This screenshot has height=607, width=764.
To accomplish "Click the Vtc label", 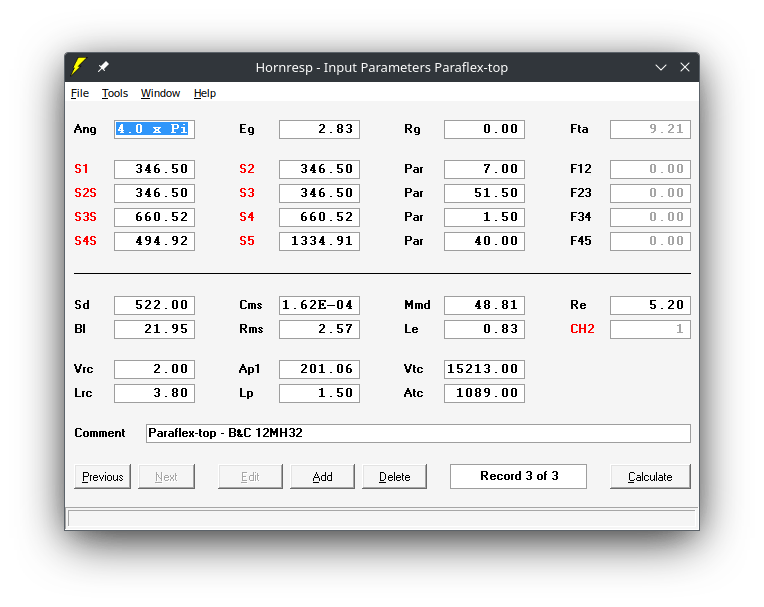I will pos(414,369).
